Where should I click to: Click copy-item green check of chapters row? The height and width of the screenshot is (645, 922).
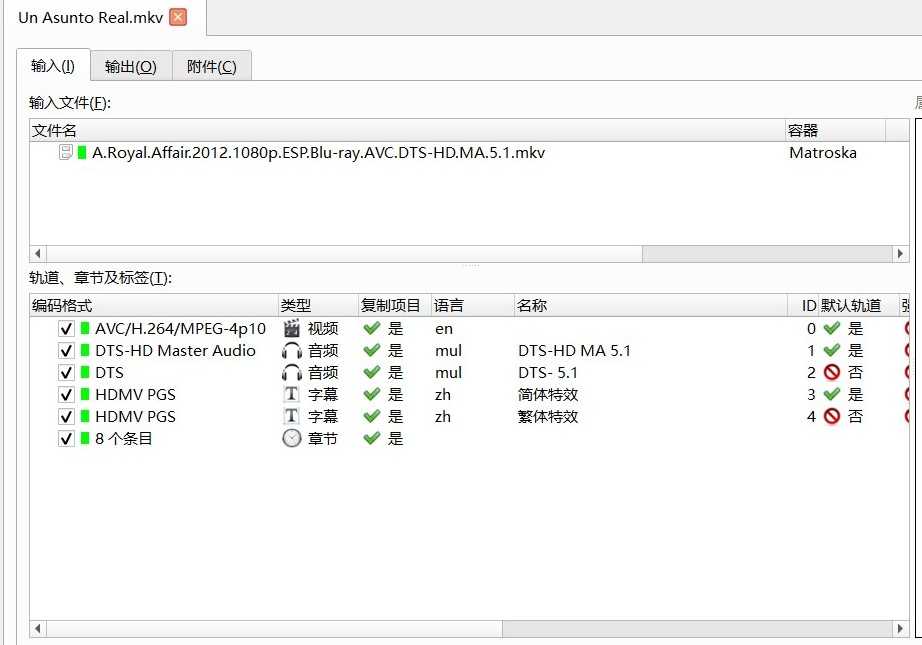372,438
